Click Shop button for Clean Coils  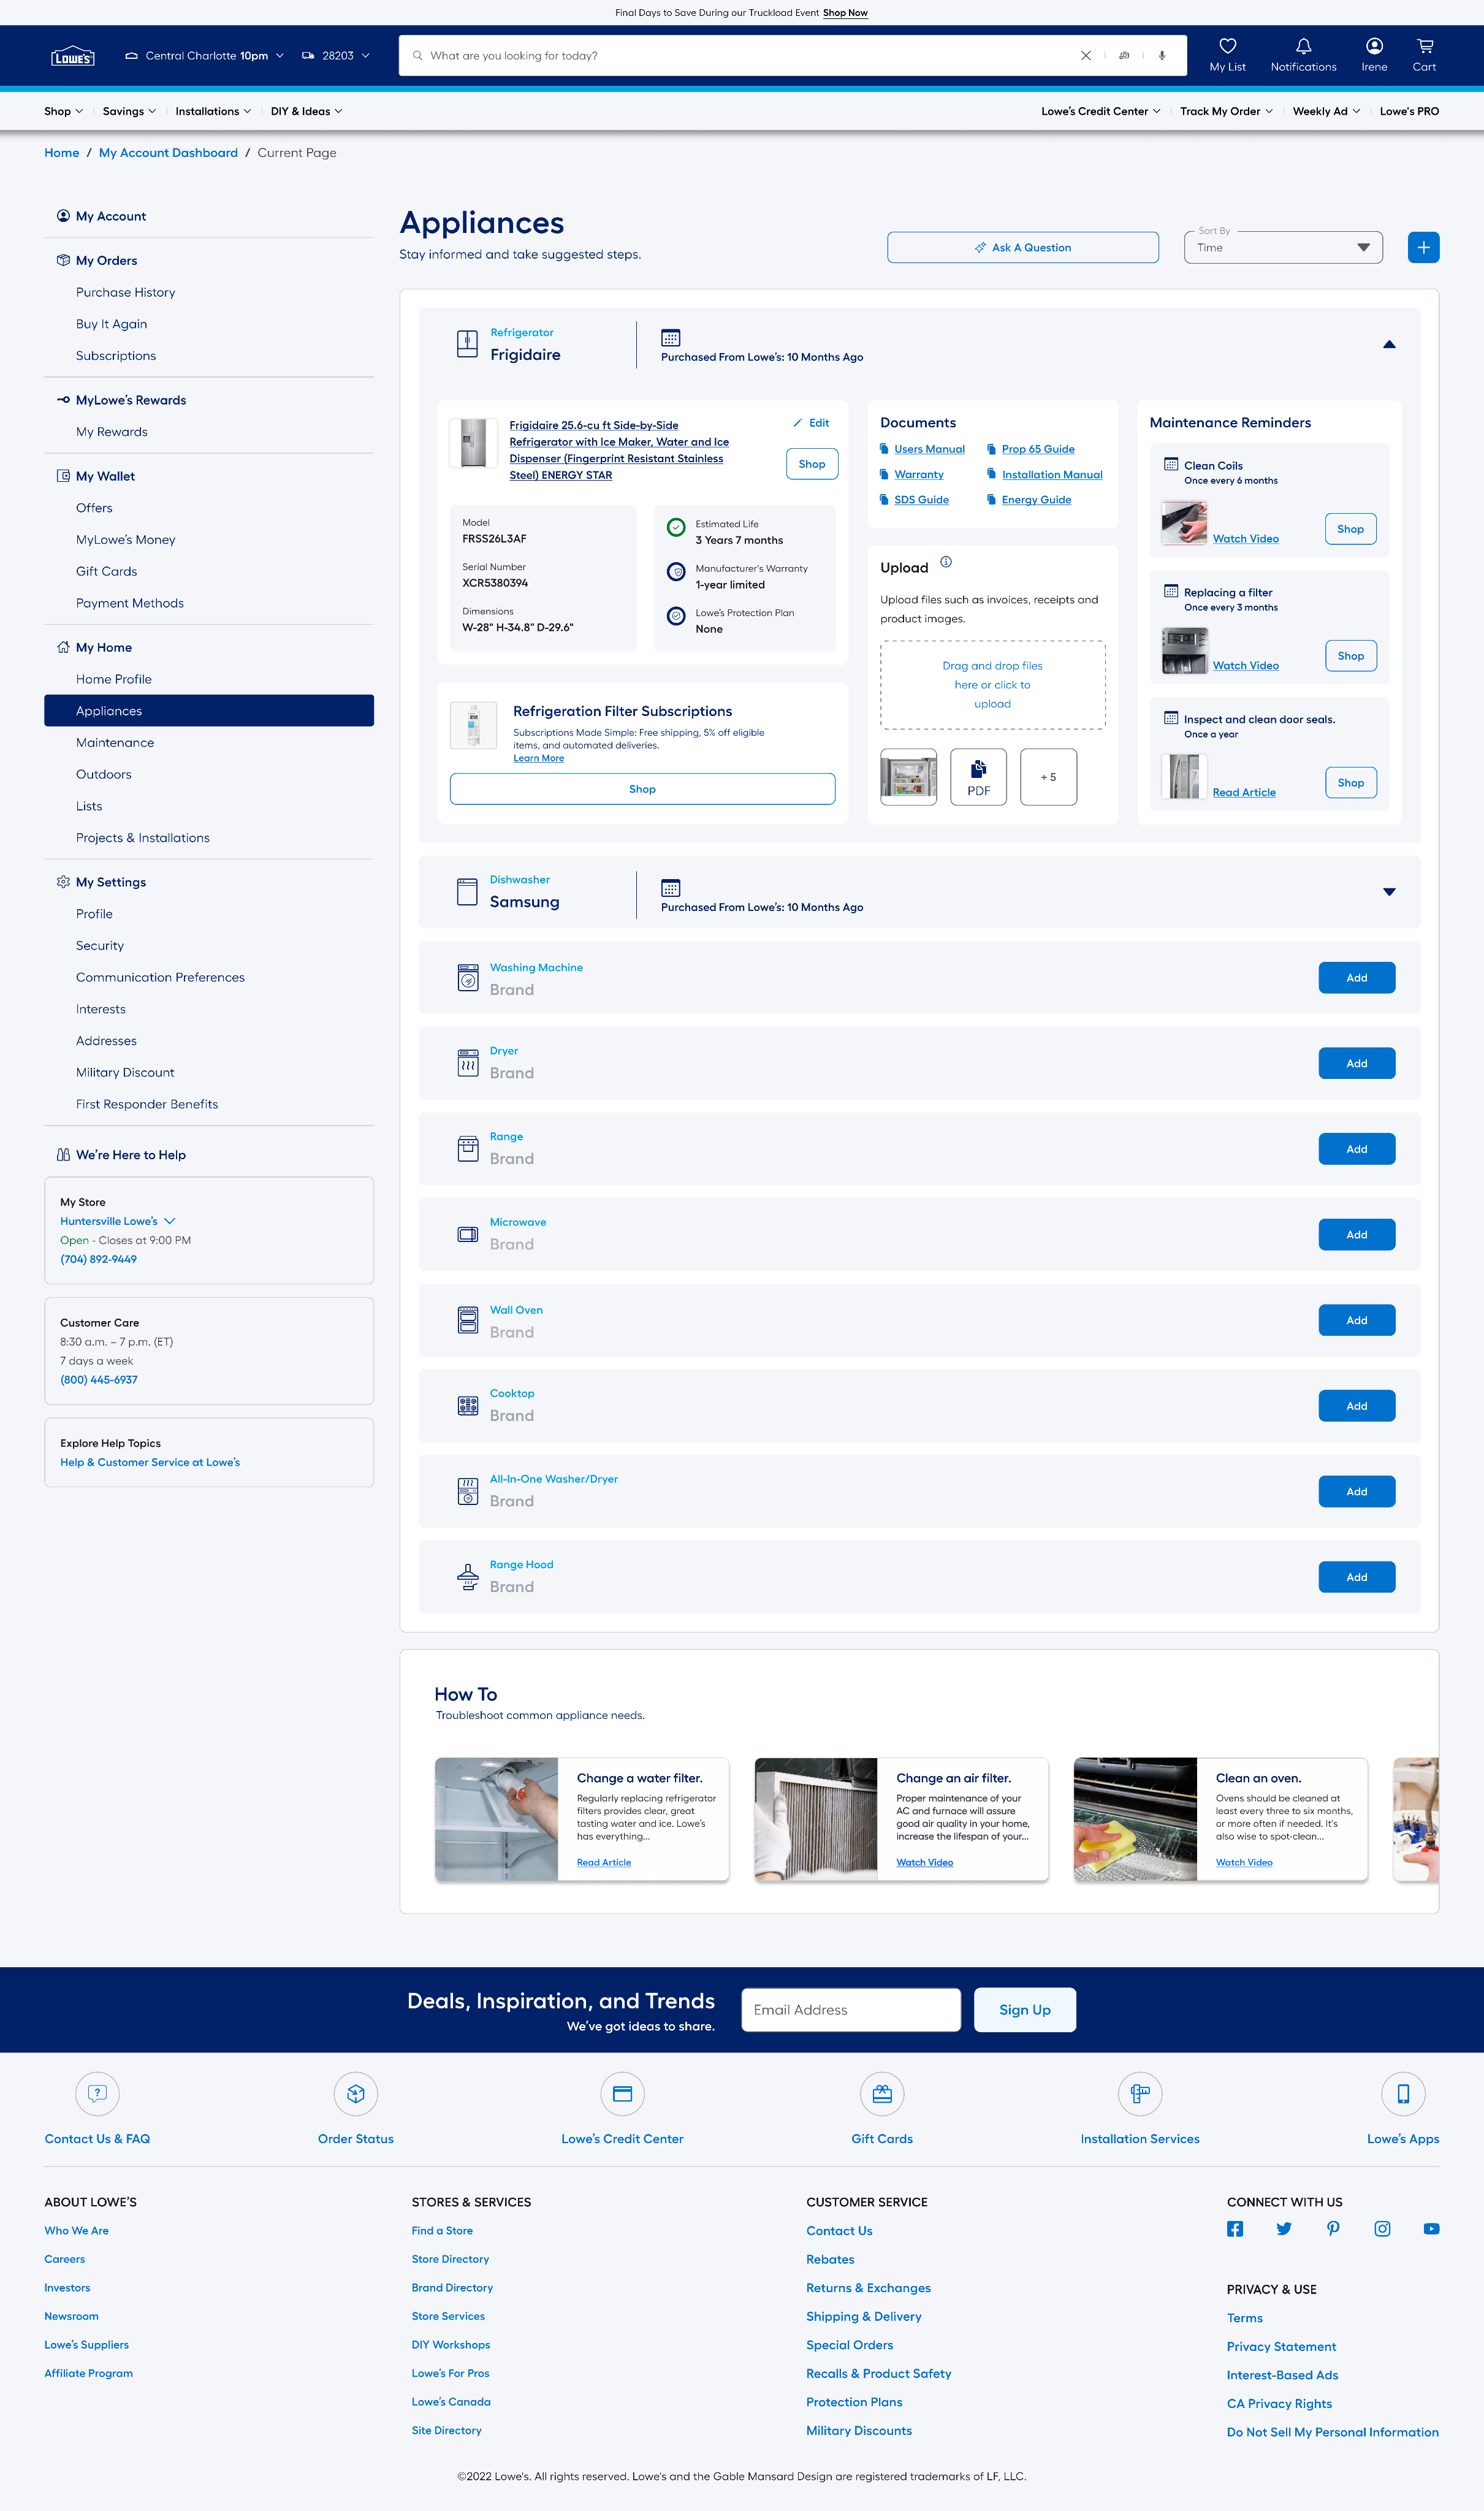pyautogui.click(x=1350, y=529)
